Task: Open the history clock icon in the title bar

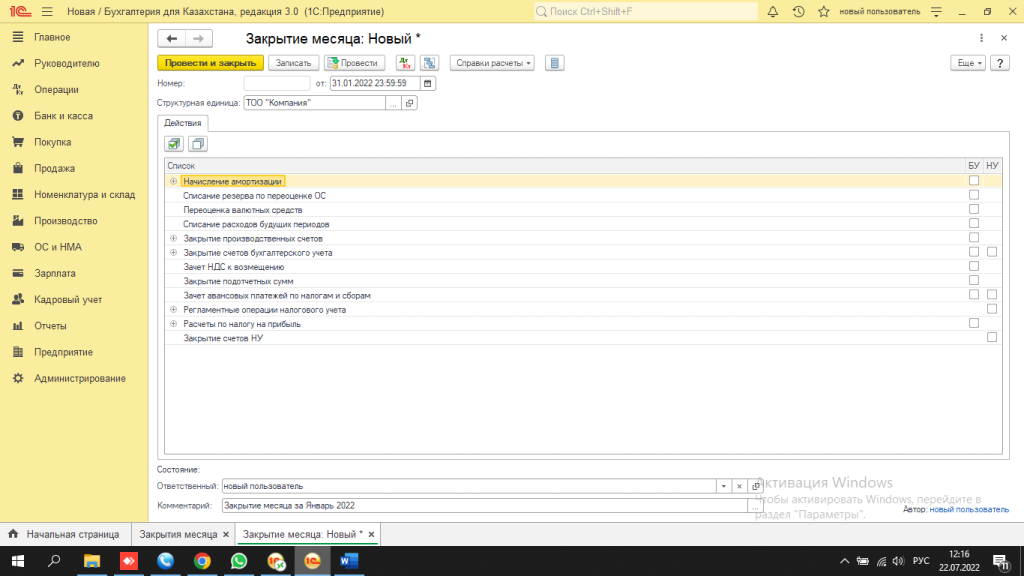Action: click(798, 12)
